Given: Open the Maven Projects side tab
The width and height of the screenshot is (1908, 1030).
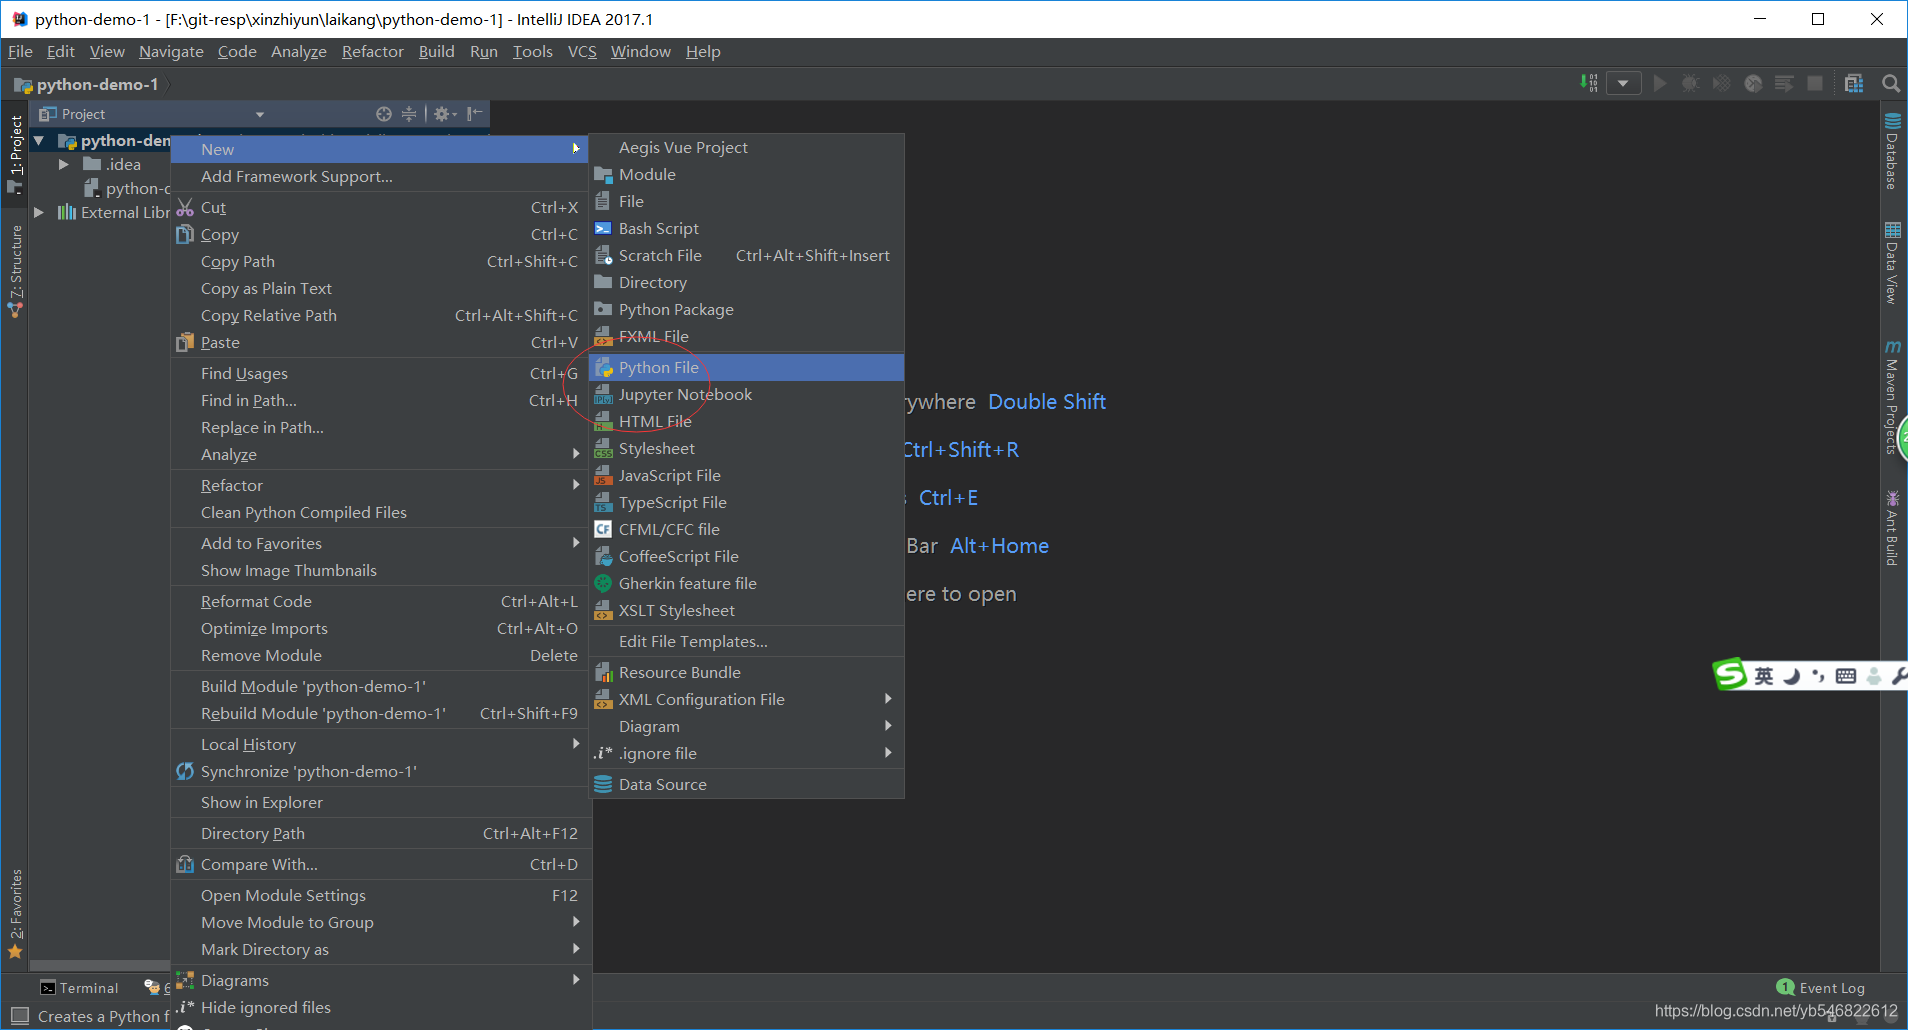Looking at the screenshot, I should tap(1892, 397).
